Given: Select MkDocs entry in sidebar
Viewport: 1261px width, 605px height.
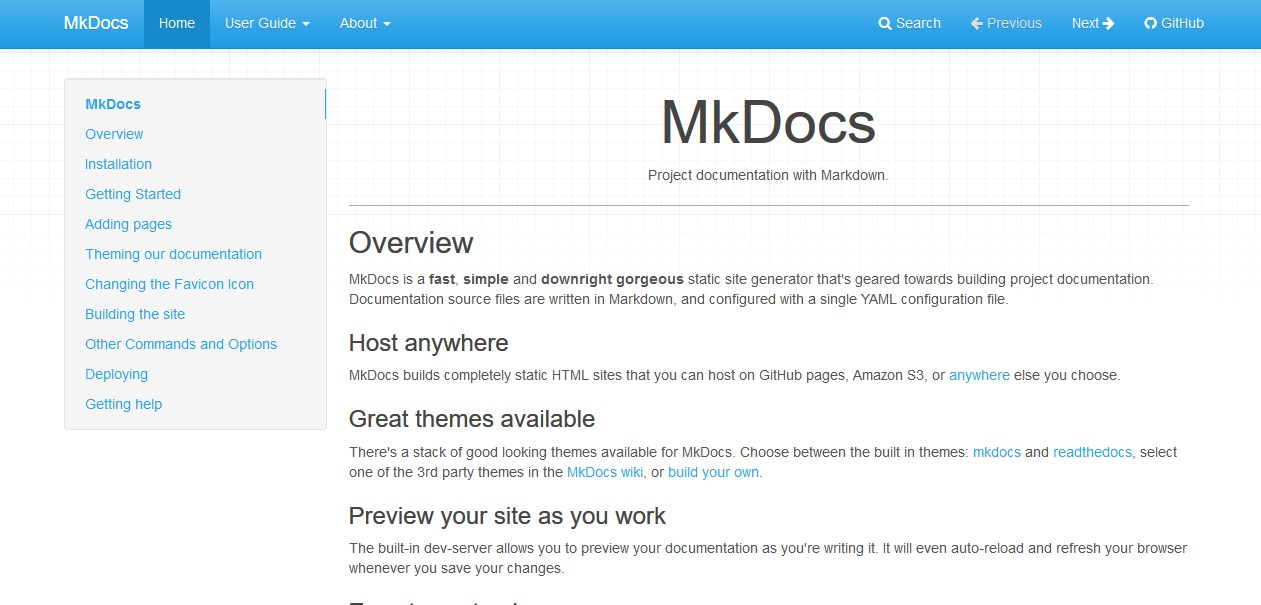Looking at the screenshot, I should (x=113, y=104).
